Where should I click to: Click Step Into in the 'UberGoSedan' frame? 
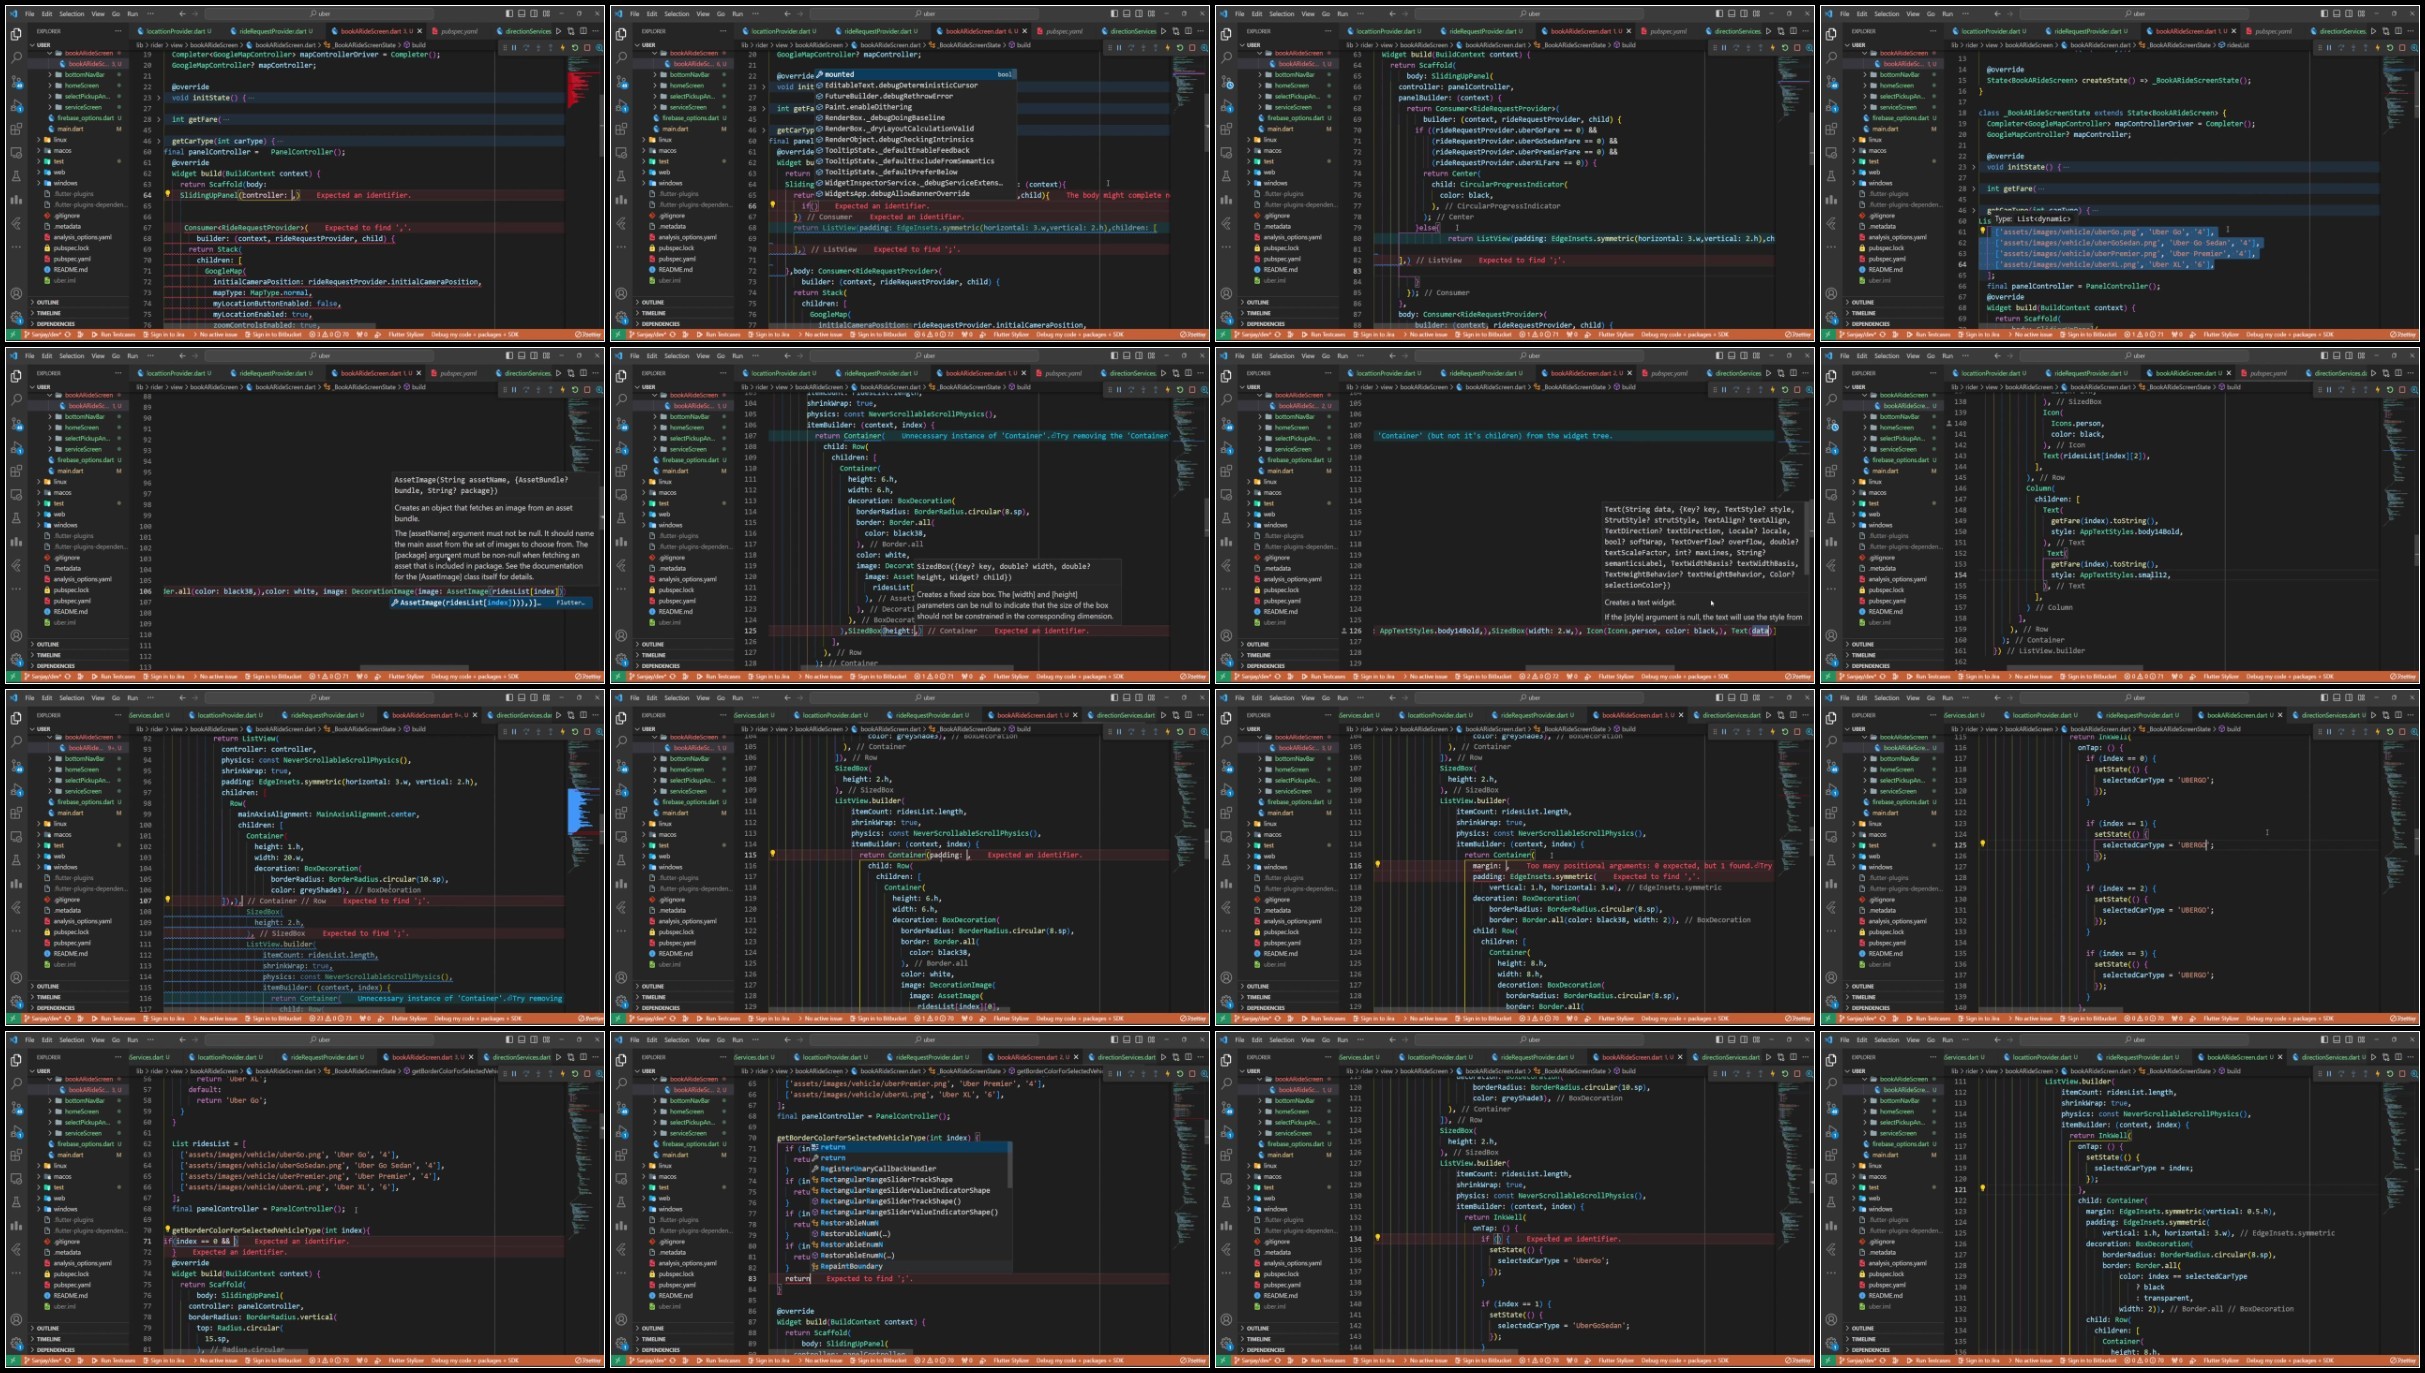1748,1073
